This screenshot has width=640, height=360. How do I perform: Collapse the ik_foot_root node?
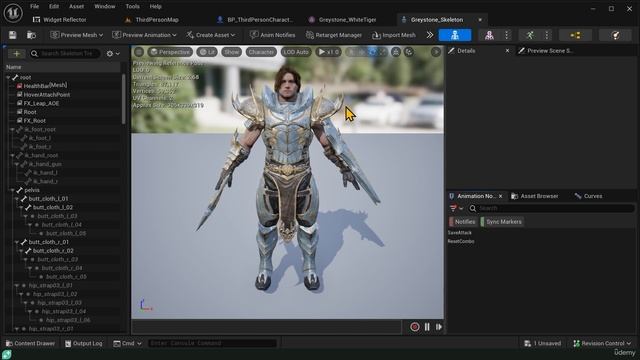pyautogui.click(x=13, y=129)
